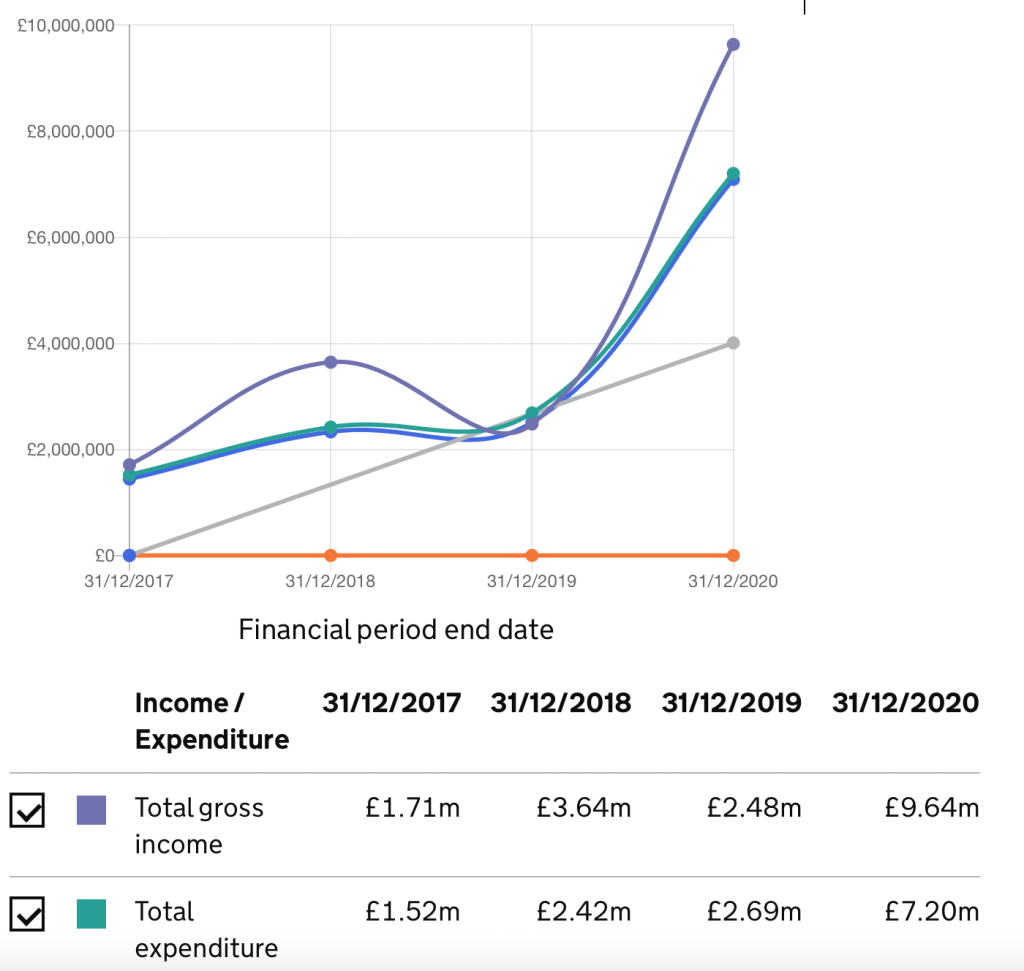Click the teal Total expenditure swatch
This screenshot has height=971, width=1024.
point(91,913)
